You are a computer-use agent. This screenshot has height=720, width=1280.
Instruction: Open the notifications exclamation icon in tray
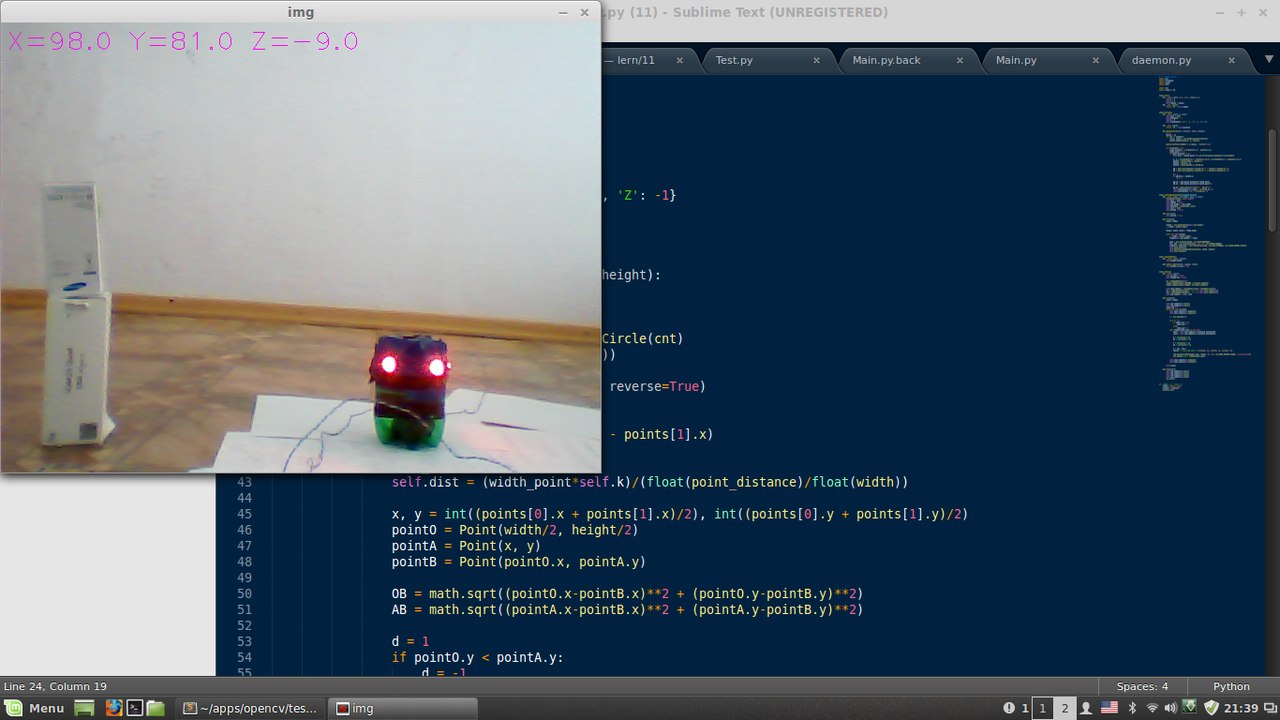pos(1009,708)
